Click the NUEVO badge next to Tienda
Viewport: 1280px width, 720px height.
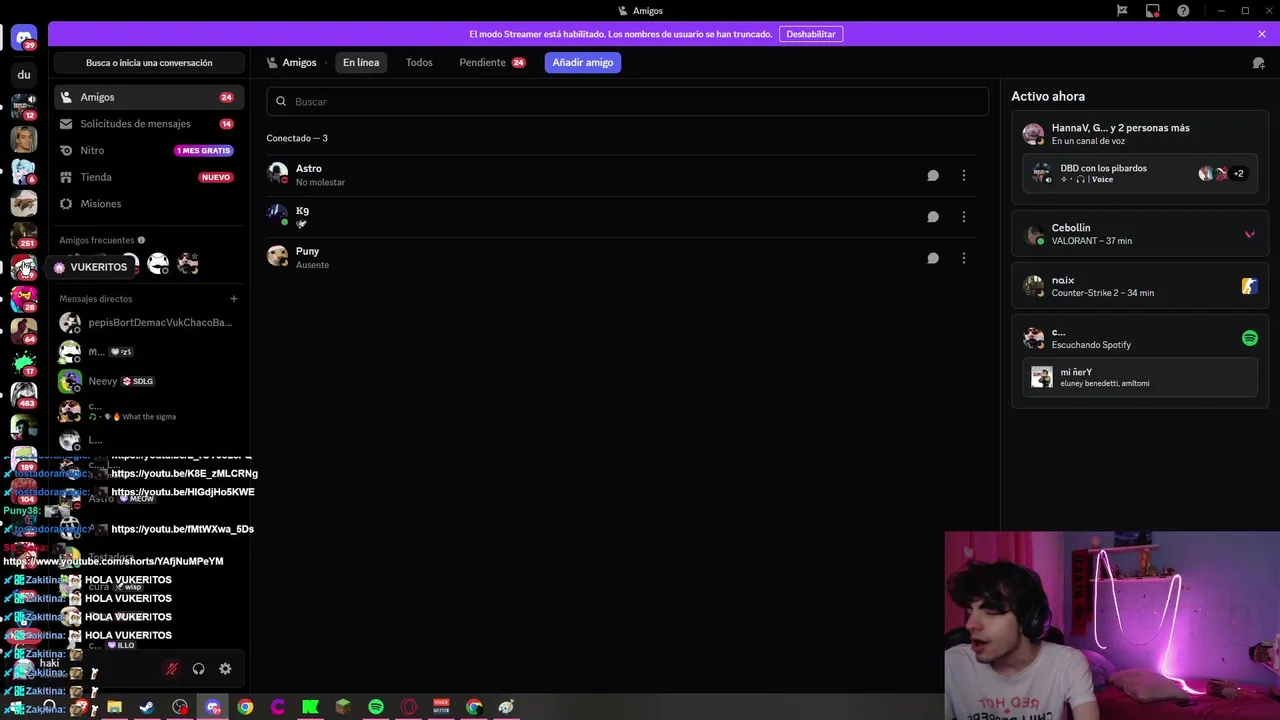pyautogui.click(x=216, y=177)
